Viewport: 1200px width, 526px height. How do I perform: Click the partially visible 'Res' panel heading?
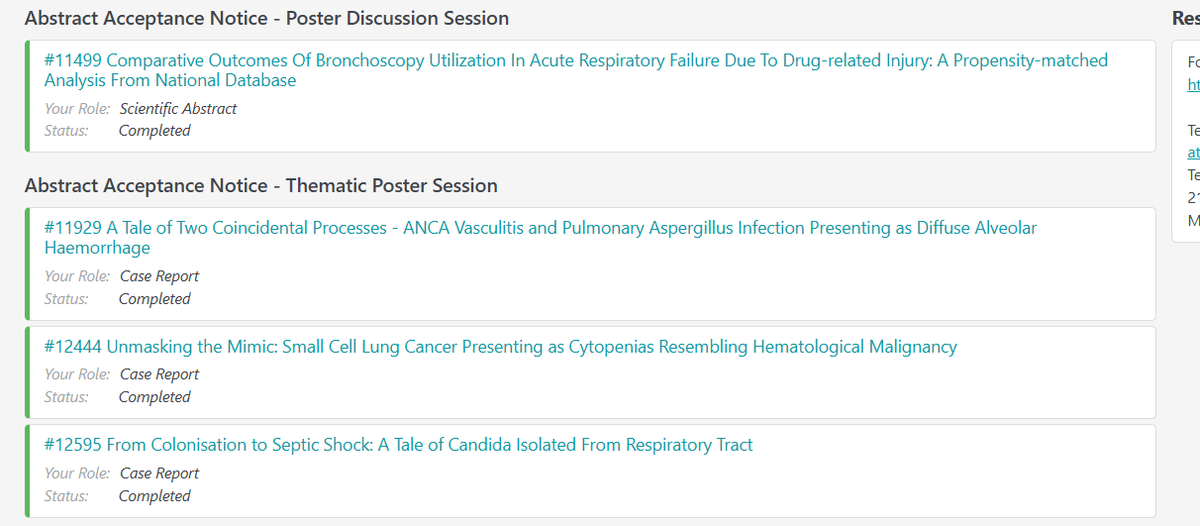[x=1185, y=18]
